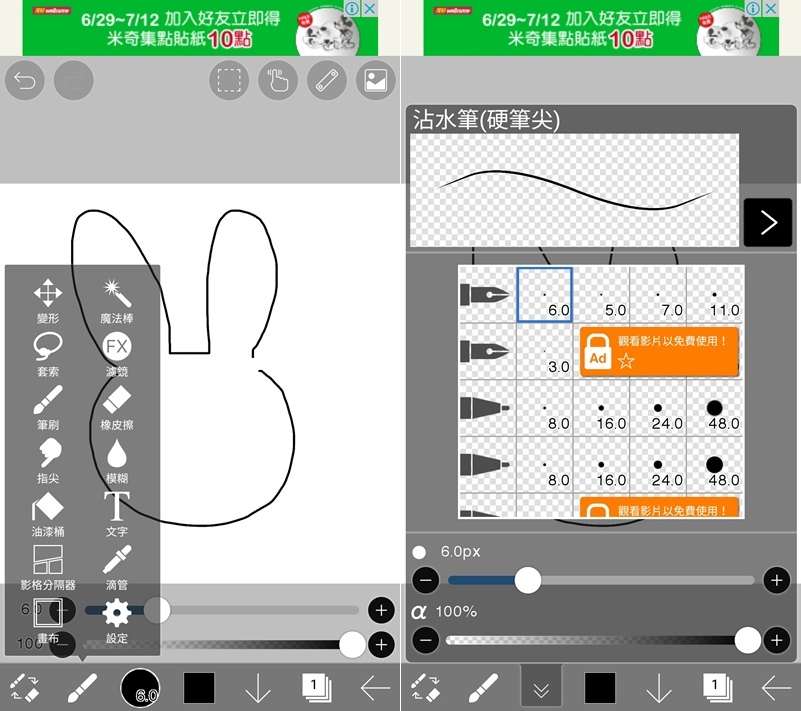The width and height of the screenshot is (801, 711).
Task: Select first-row 48.0 felt pen preset
Action: pyautogui.click(x=715, y=408)
